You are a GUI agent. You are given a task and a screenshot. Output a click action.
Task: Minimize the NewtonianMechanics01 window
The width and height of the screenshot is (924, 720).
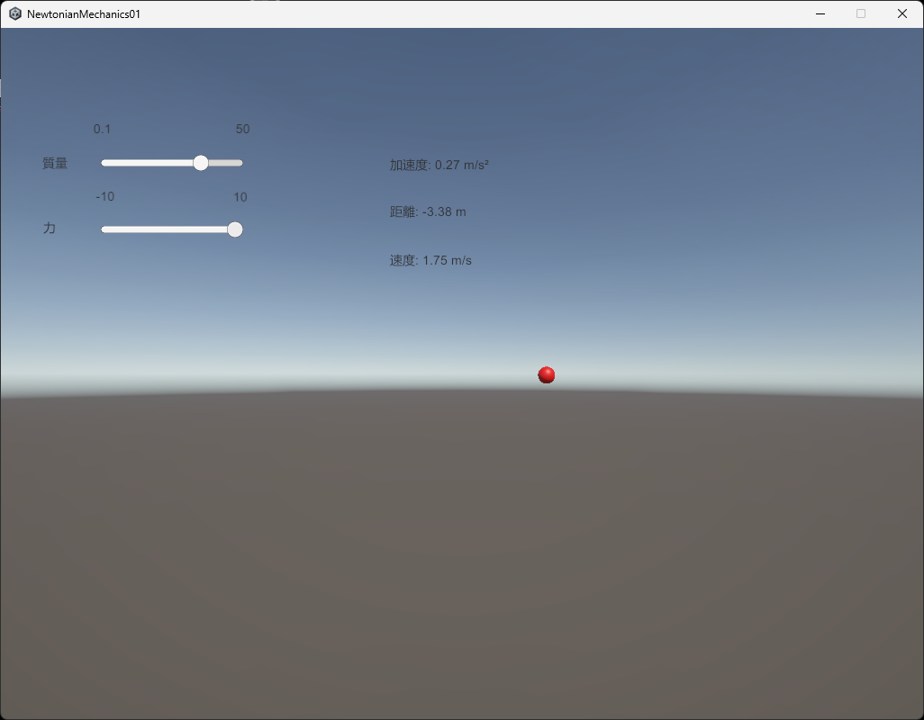click(820, 14)
